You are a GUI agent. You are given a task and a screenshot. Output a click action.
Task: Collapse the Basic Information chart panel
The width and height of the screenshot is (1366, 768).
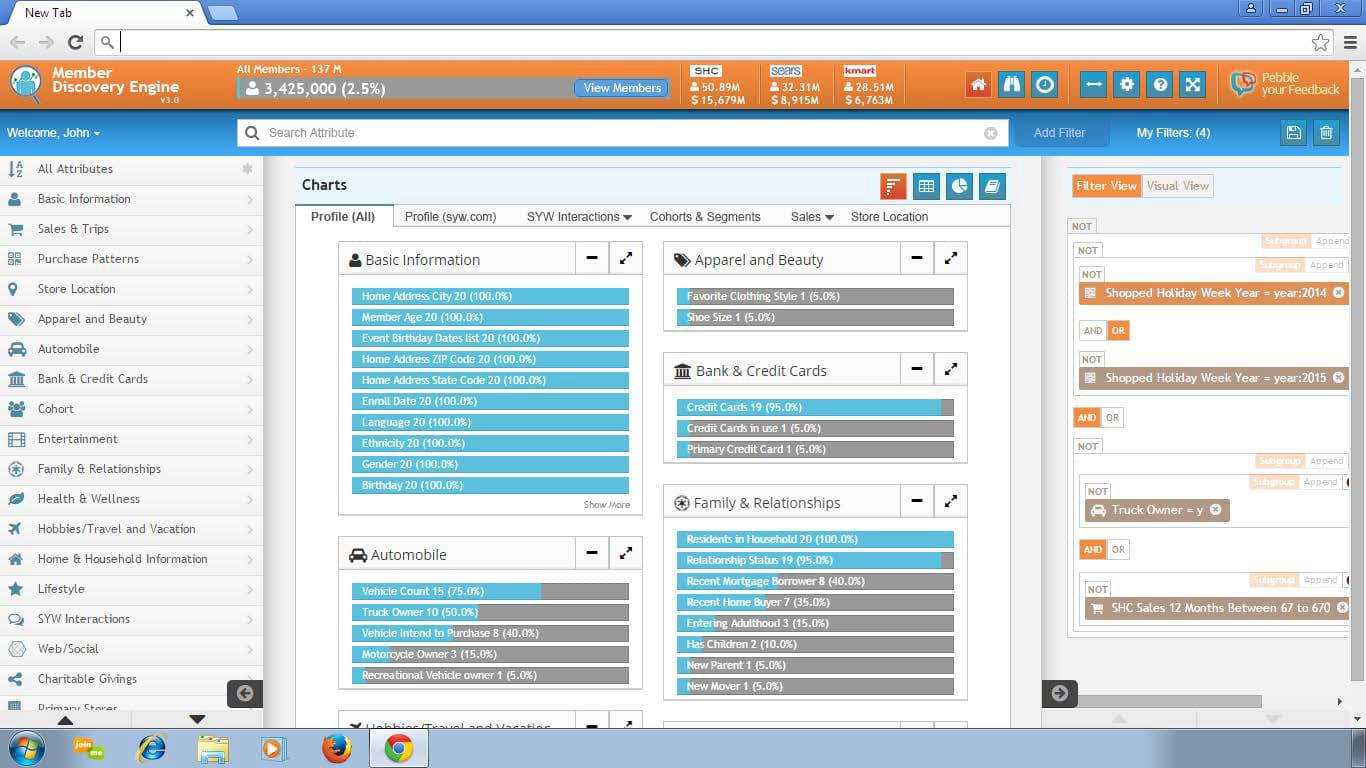pos(592,258)
